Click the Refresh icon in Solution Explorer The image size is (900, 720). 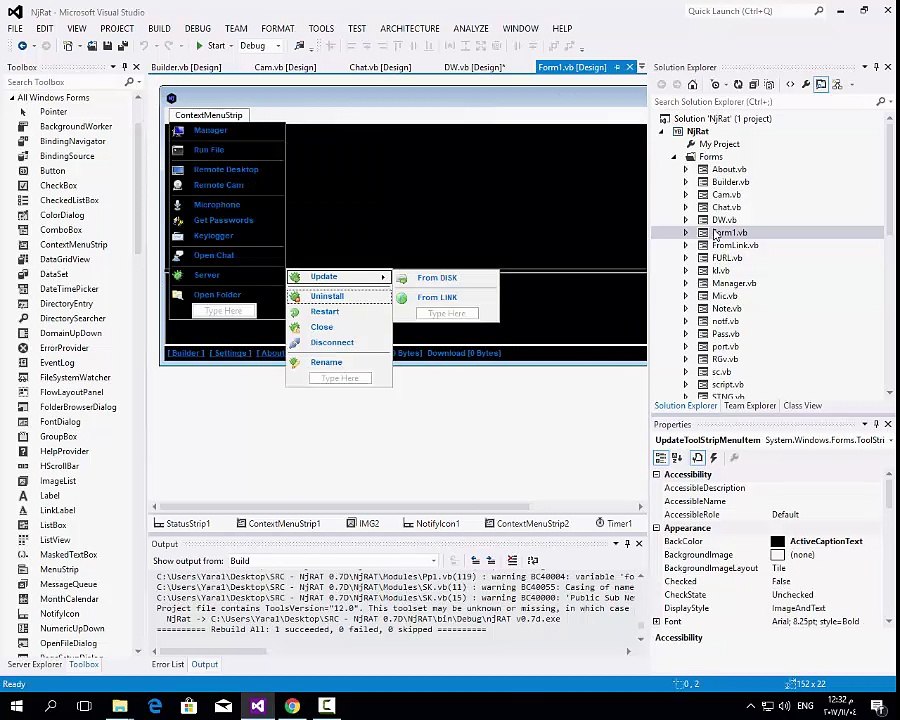coord(738,84)
